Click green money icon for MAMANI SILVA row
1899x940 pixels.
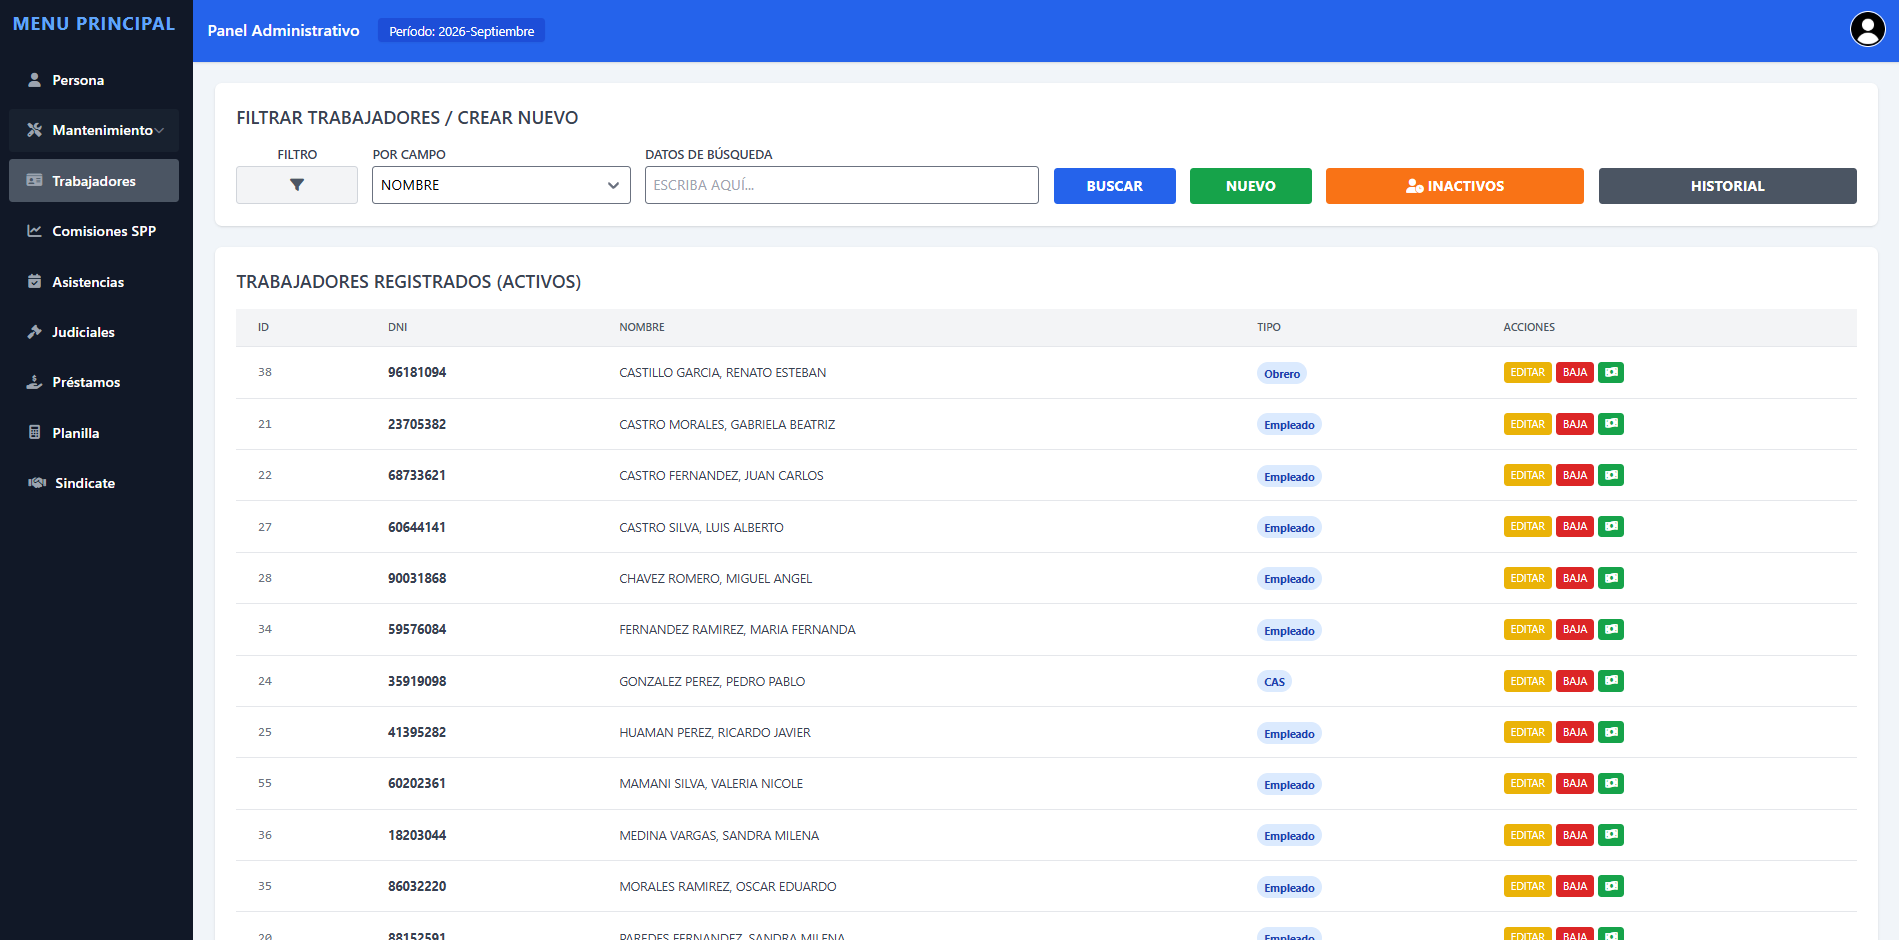(x=1611, y=783)
